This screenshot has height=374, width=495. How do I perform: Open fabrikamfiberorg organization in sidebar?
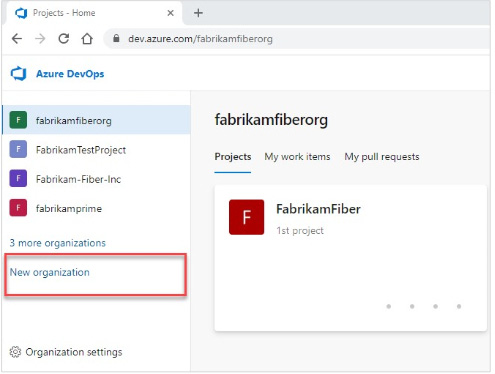tap(96, 120)
